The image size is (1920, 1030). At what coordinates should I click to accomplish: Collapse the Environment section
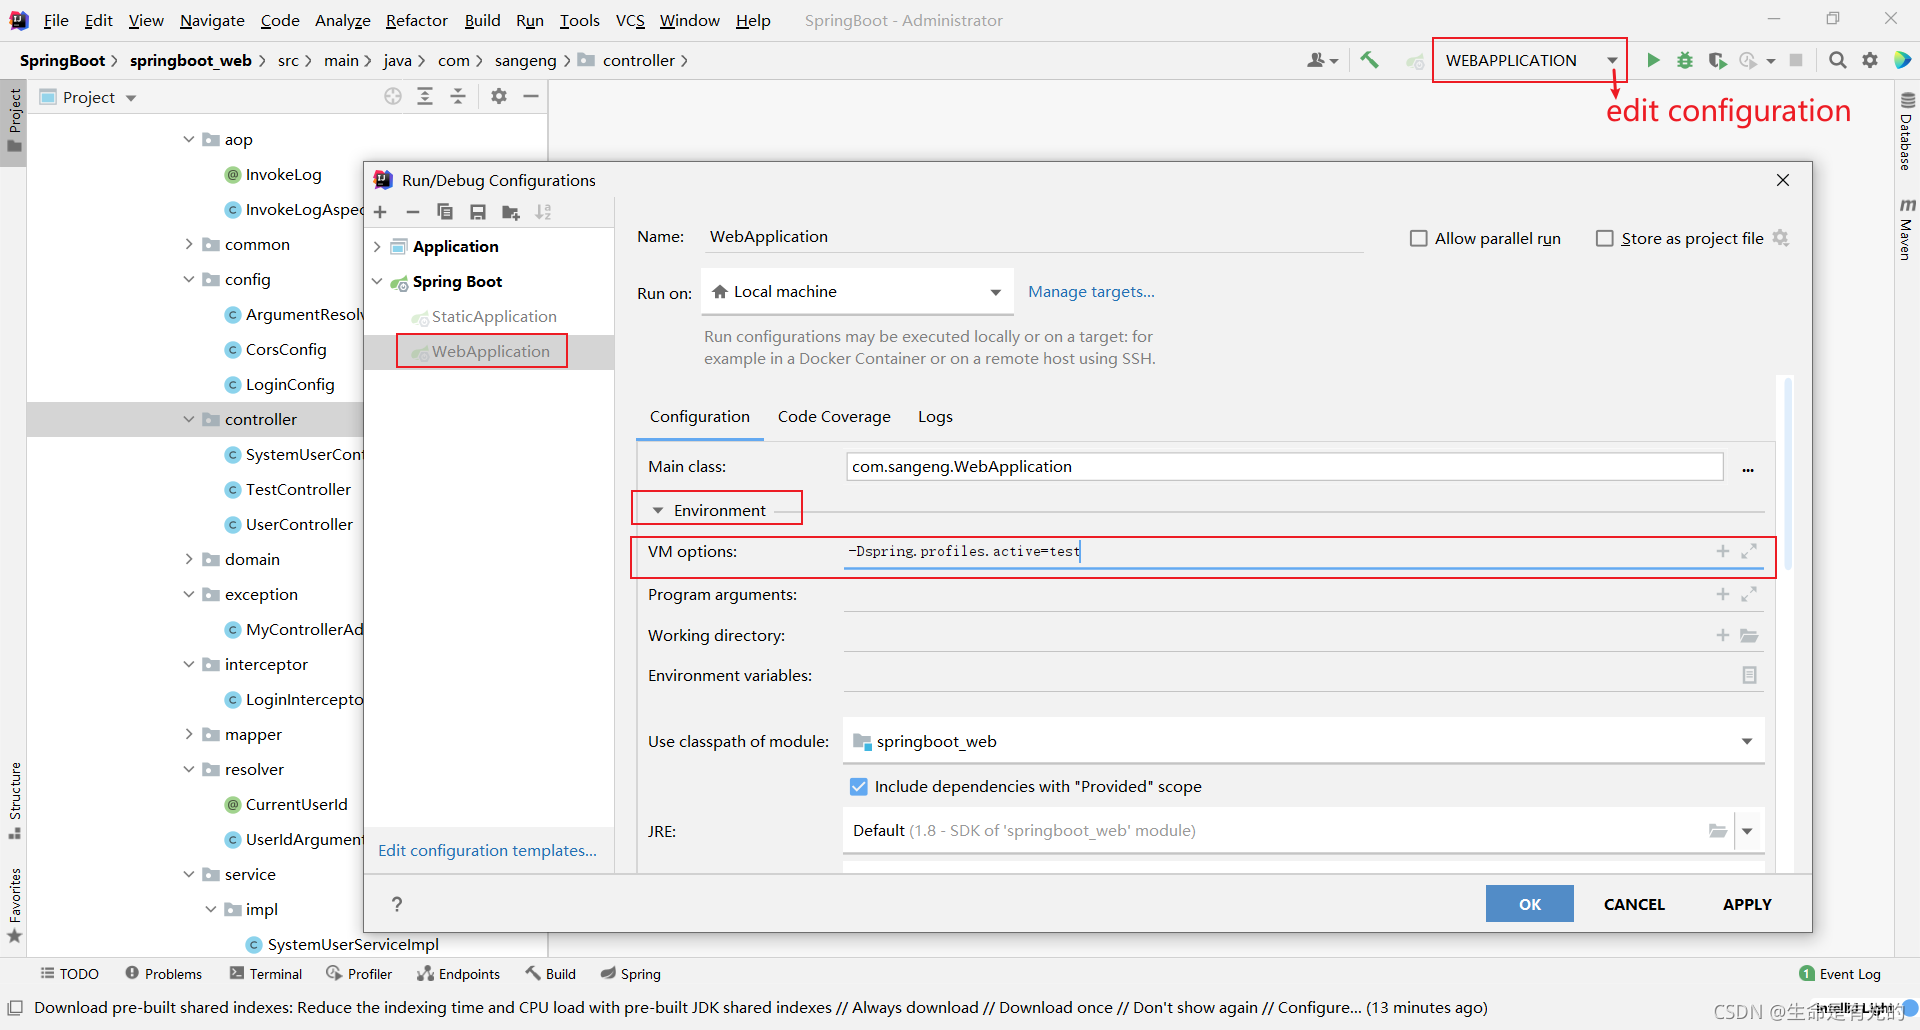pyautogui.click(x=658, y=511)
